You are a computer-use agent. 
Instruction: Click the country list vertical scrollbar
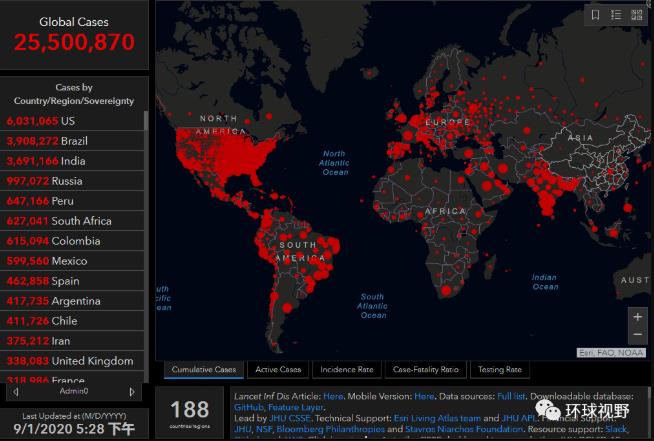click(146, 200)
